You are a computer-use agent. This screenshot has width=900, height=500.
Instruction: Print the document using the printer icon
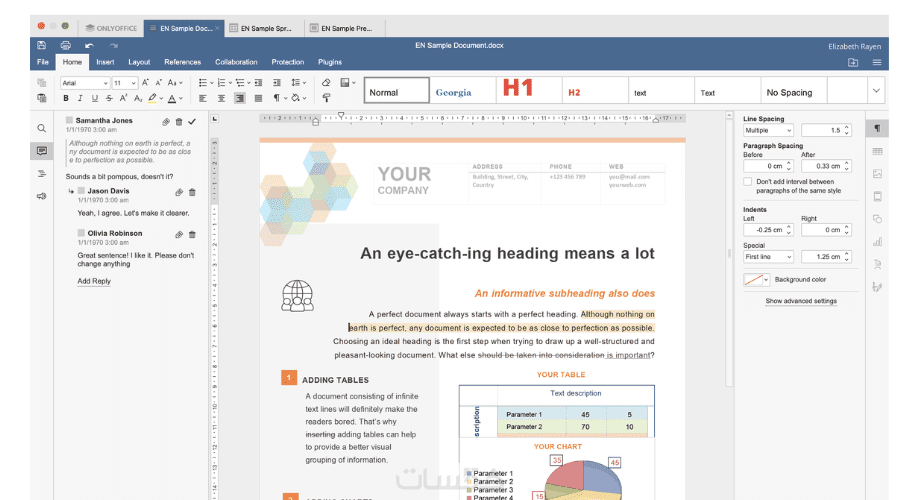click(x=65, y=45)
